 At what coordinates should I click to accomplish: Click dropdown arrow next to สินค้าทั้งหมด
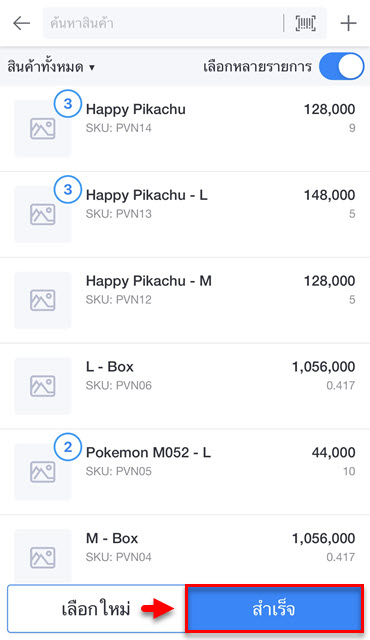tap(92, 67)
